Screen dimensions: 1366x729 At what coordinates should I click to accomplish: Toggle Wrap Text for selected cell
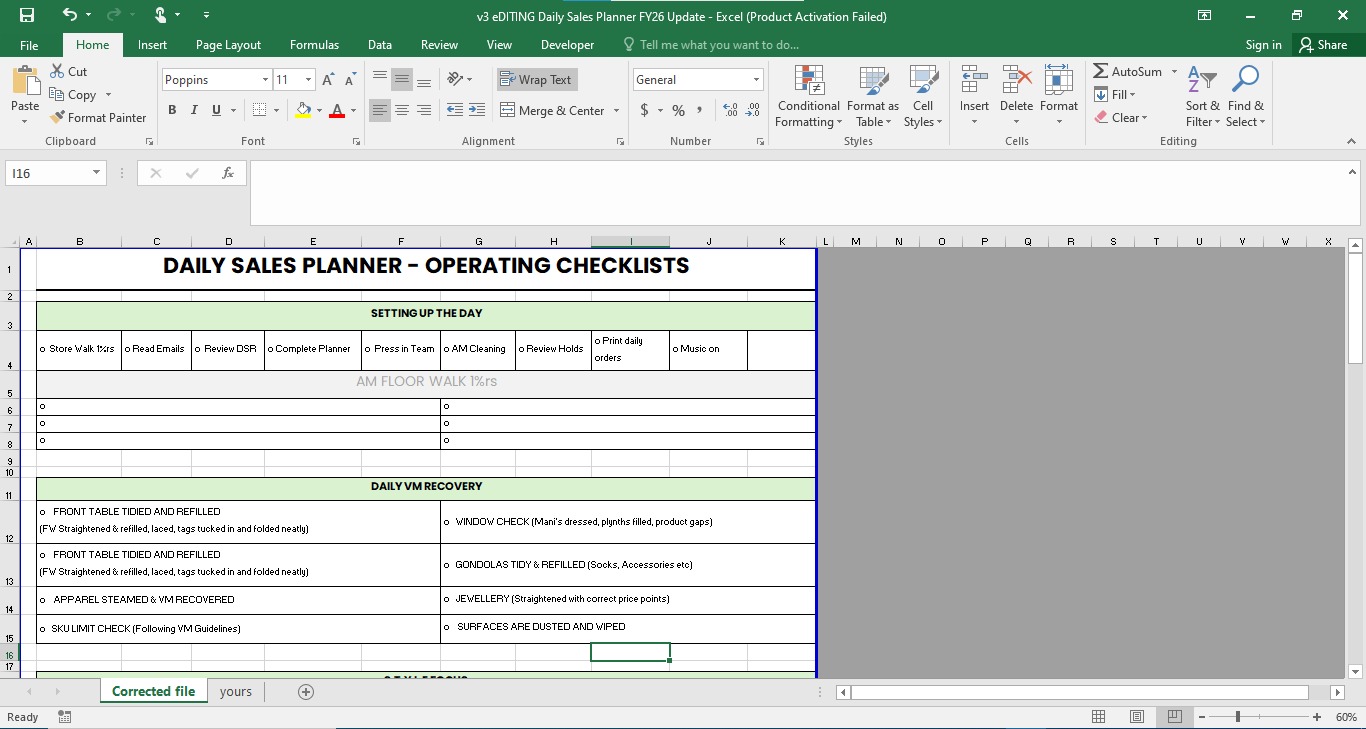pyautogui.click(x=537, y=79)
